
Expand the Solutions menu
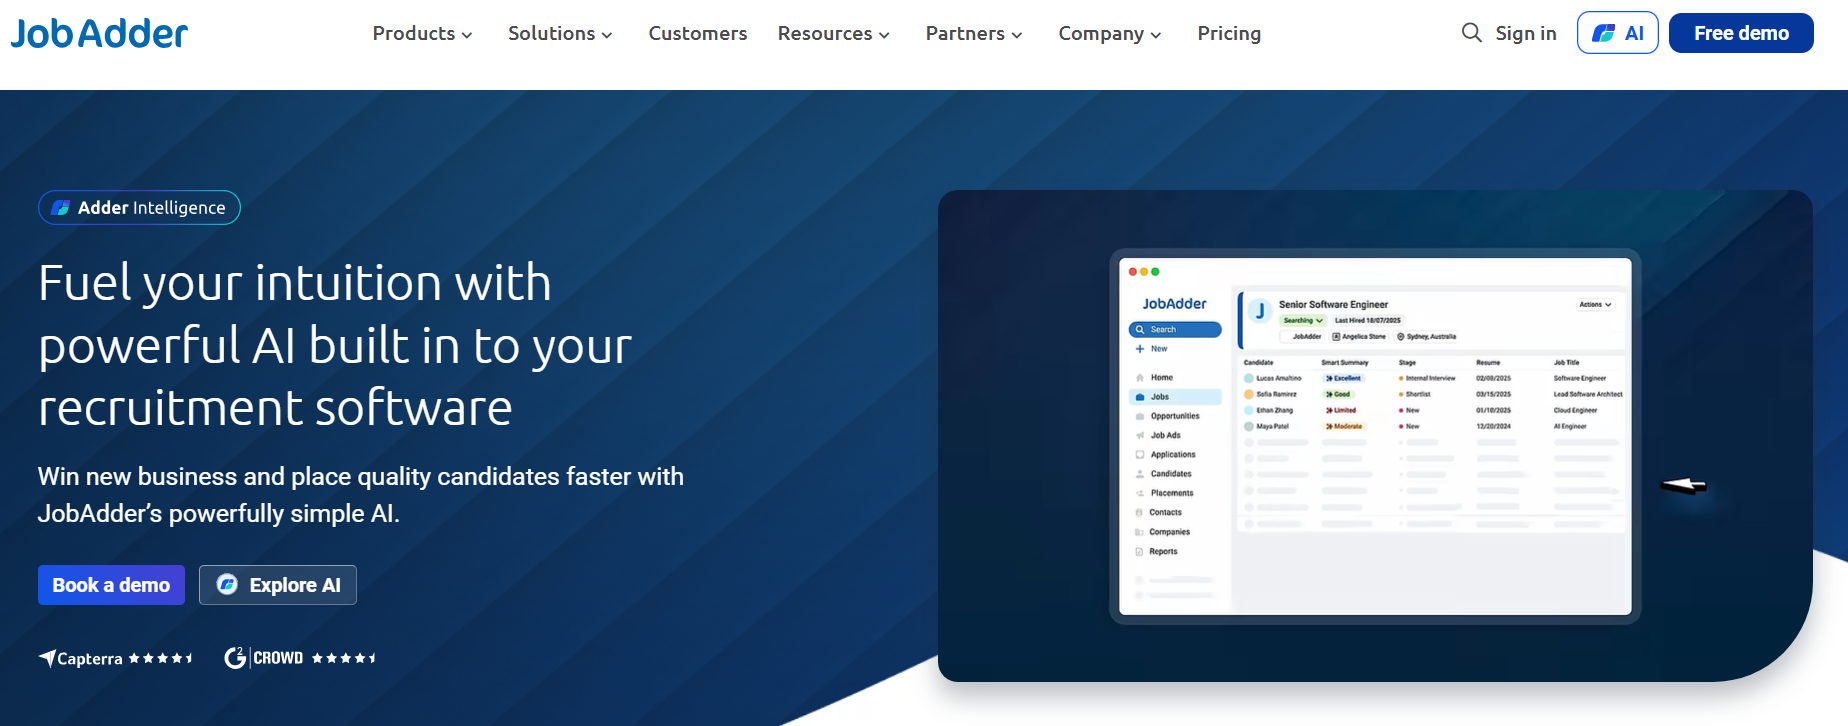coord(560,33)
